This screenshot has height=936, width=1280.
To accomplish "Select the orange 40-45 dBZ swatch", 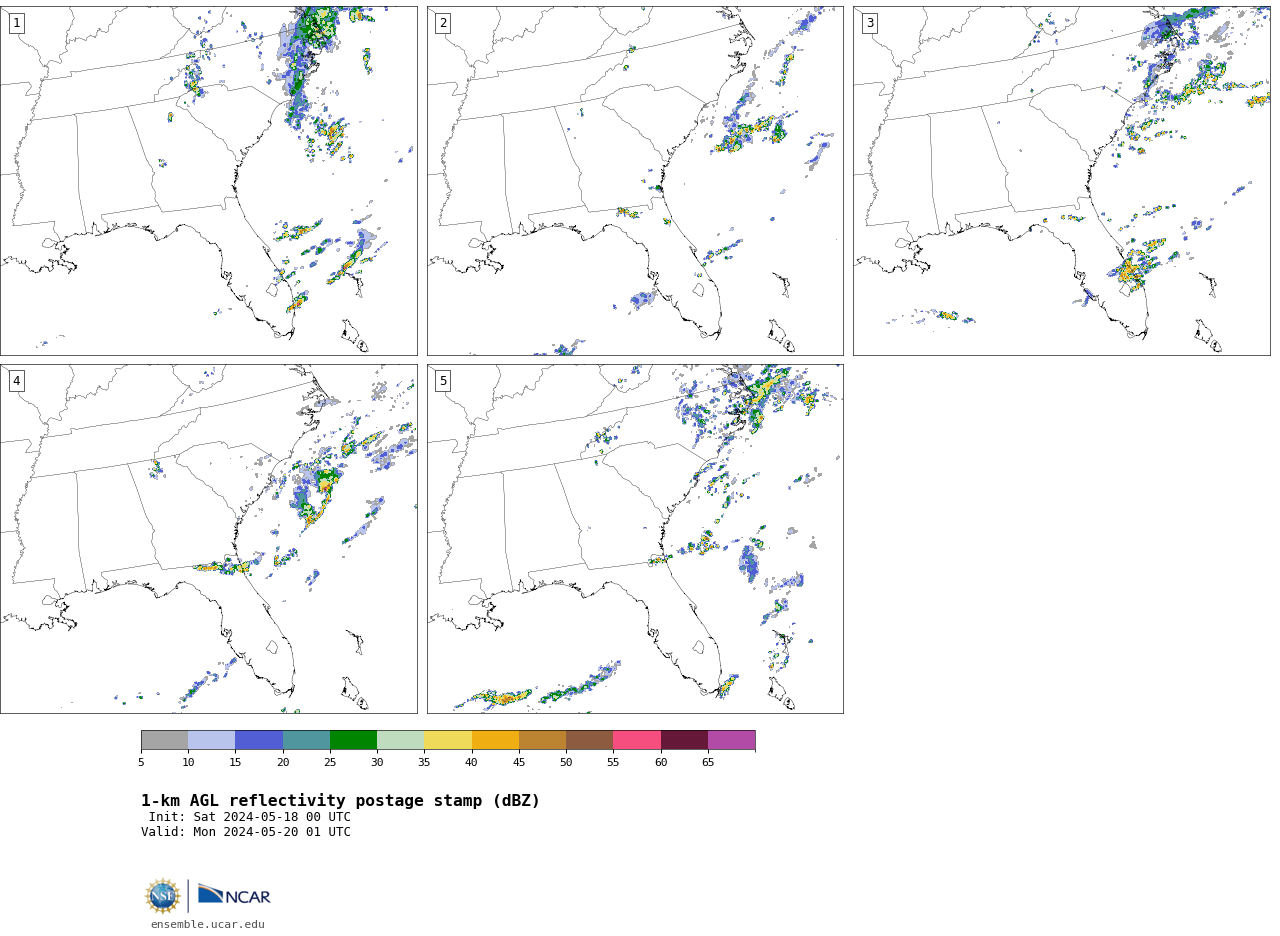I will pos(495,740).
